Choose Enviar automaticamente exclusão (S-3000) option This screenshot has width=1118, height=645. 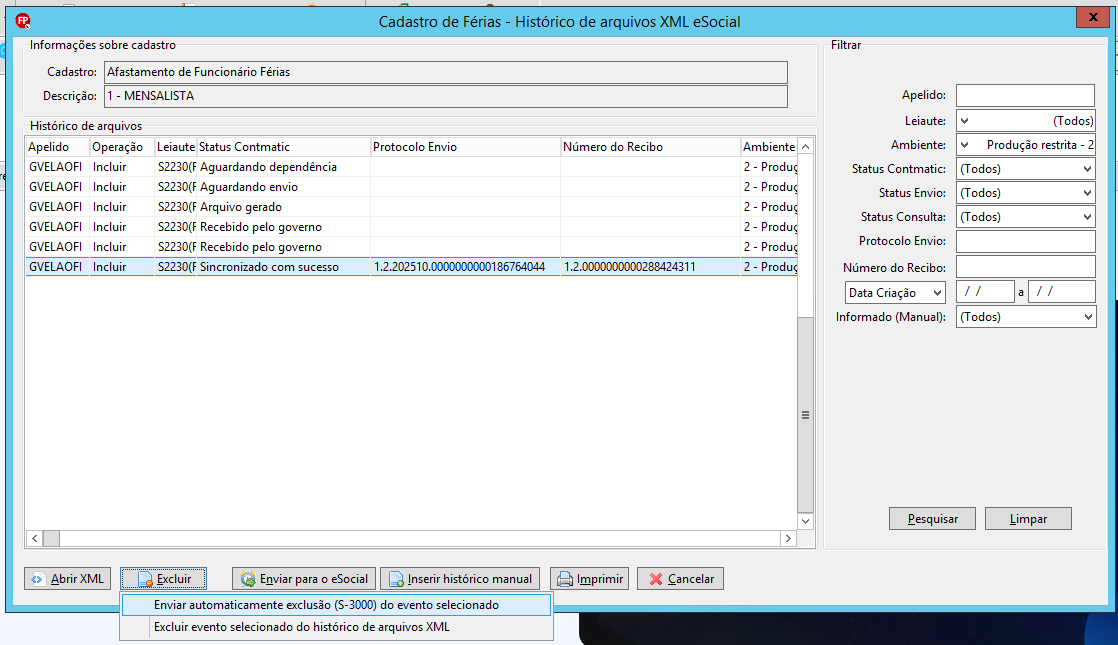pyautogui.click(x=337, y=605)
